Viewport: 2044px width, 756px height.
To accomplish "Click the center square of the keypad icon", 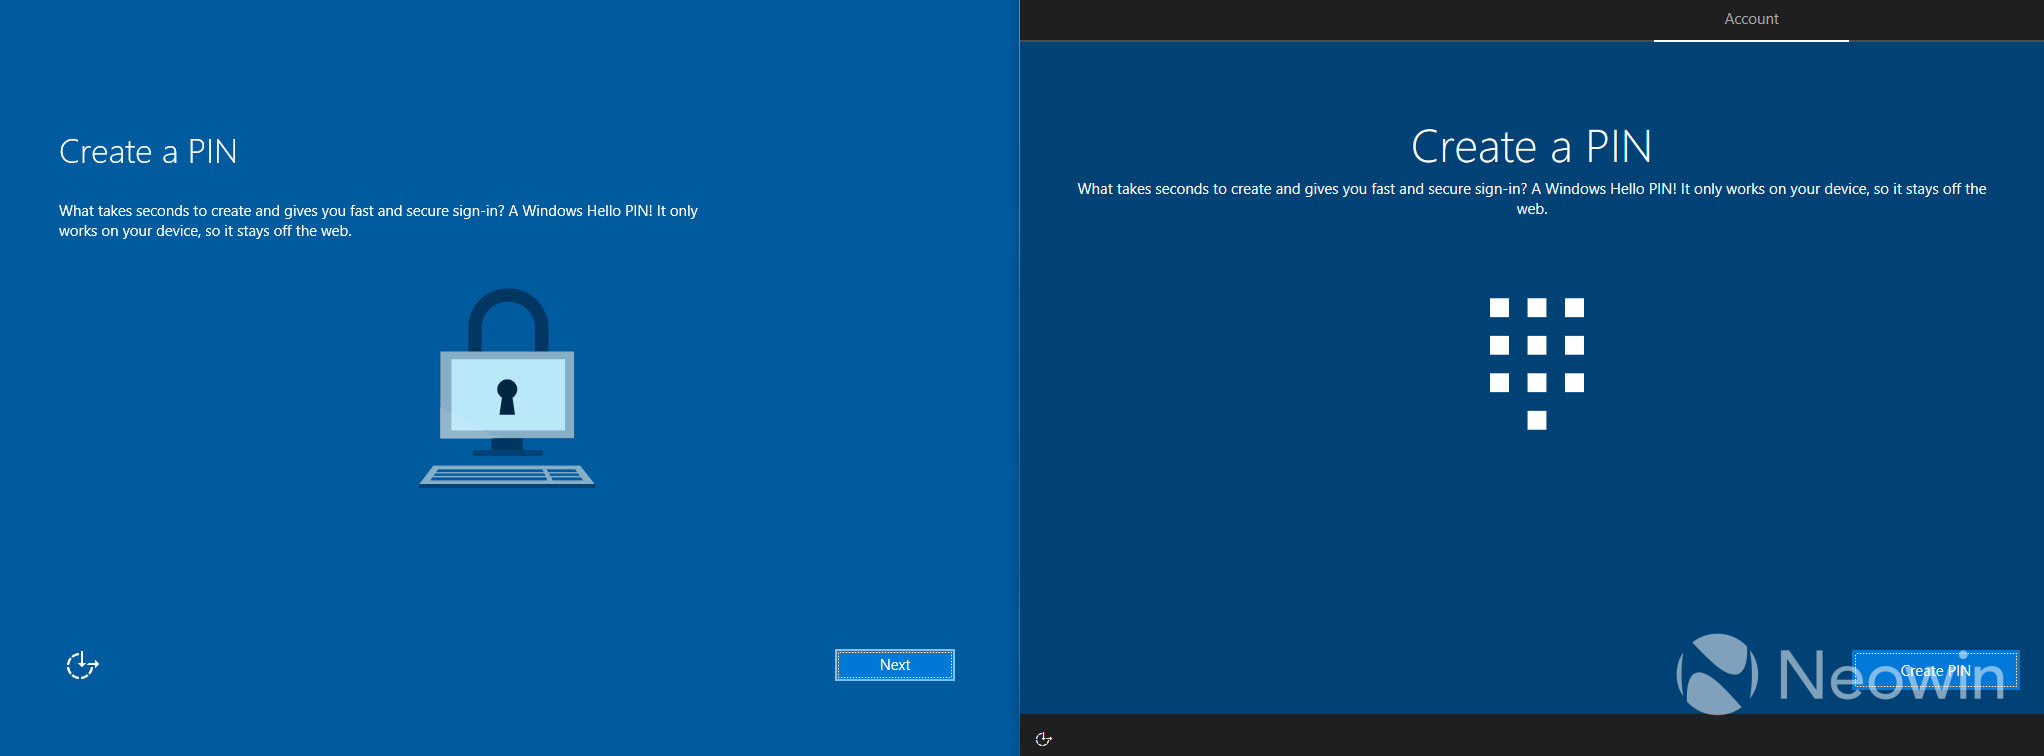I will point(1537,345).
